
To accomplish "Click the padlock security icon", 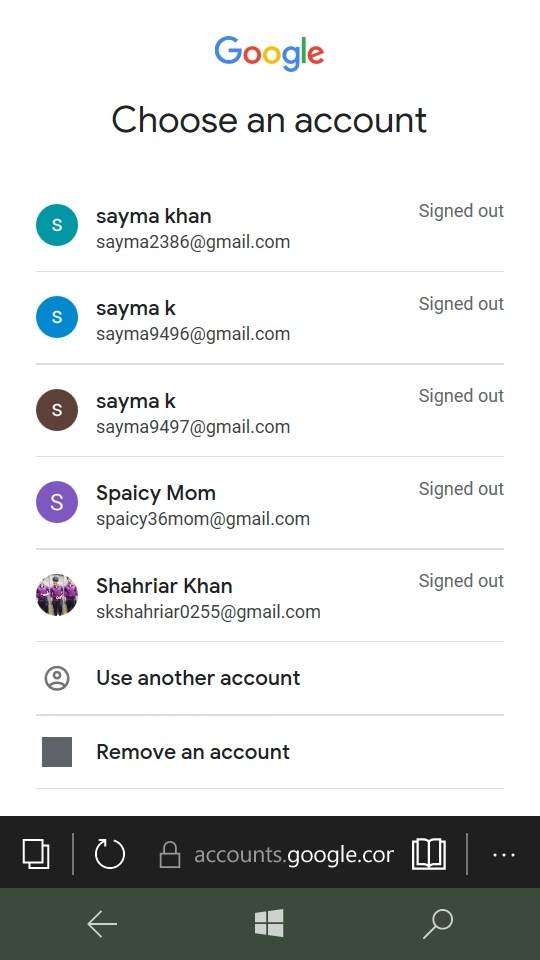I will point(170,854).
